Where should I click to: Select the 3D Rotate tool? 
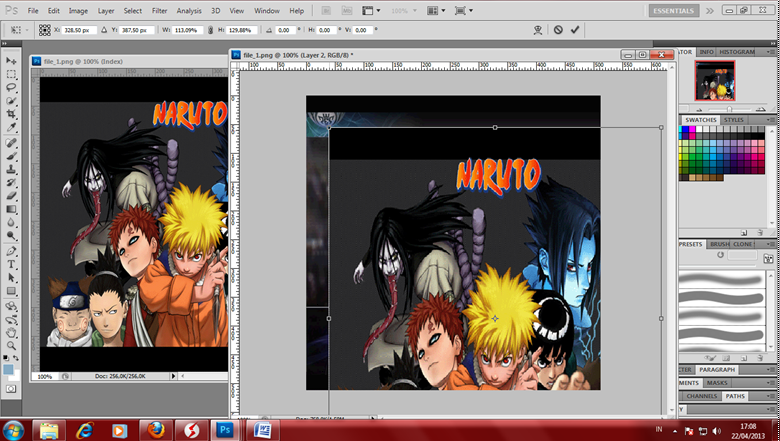pos(11,306)
